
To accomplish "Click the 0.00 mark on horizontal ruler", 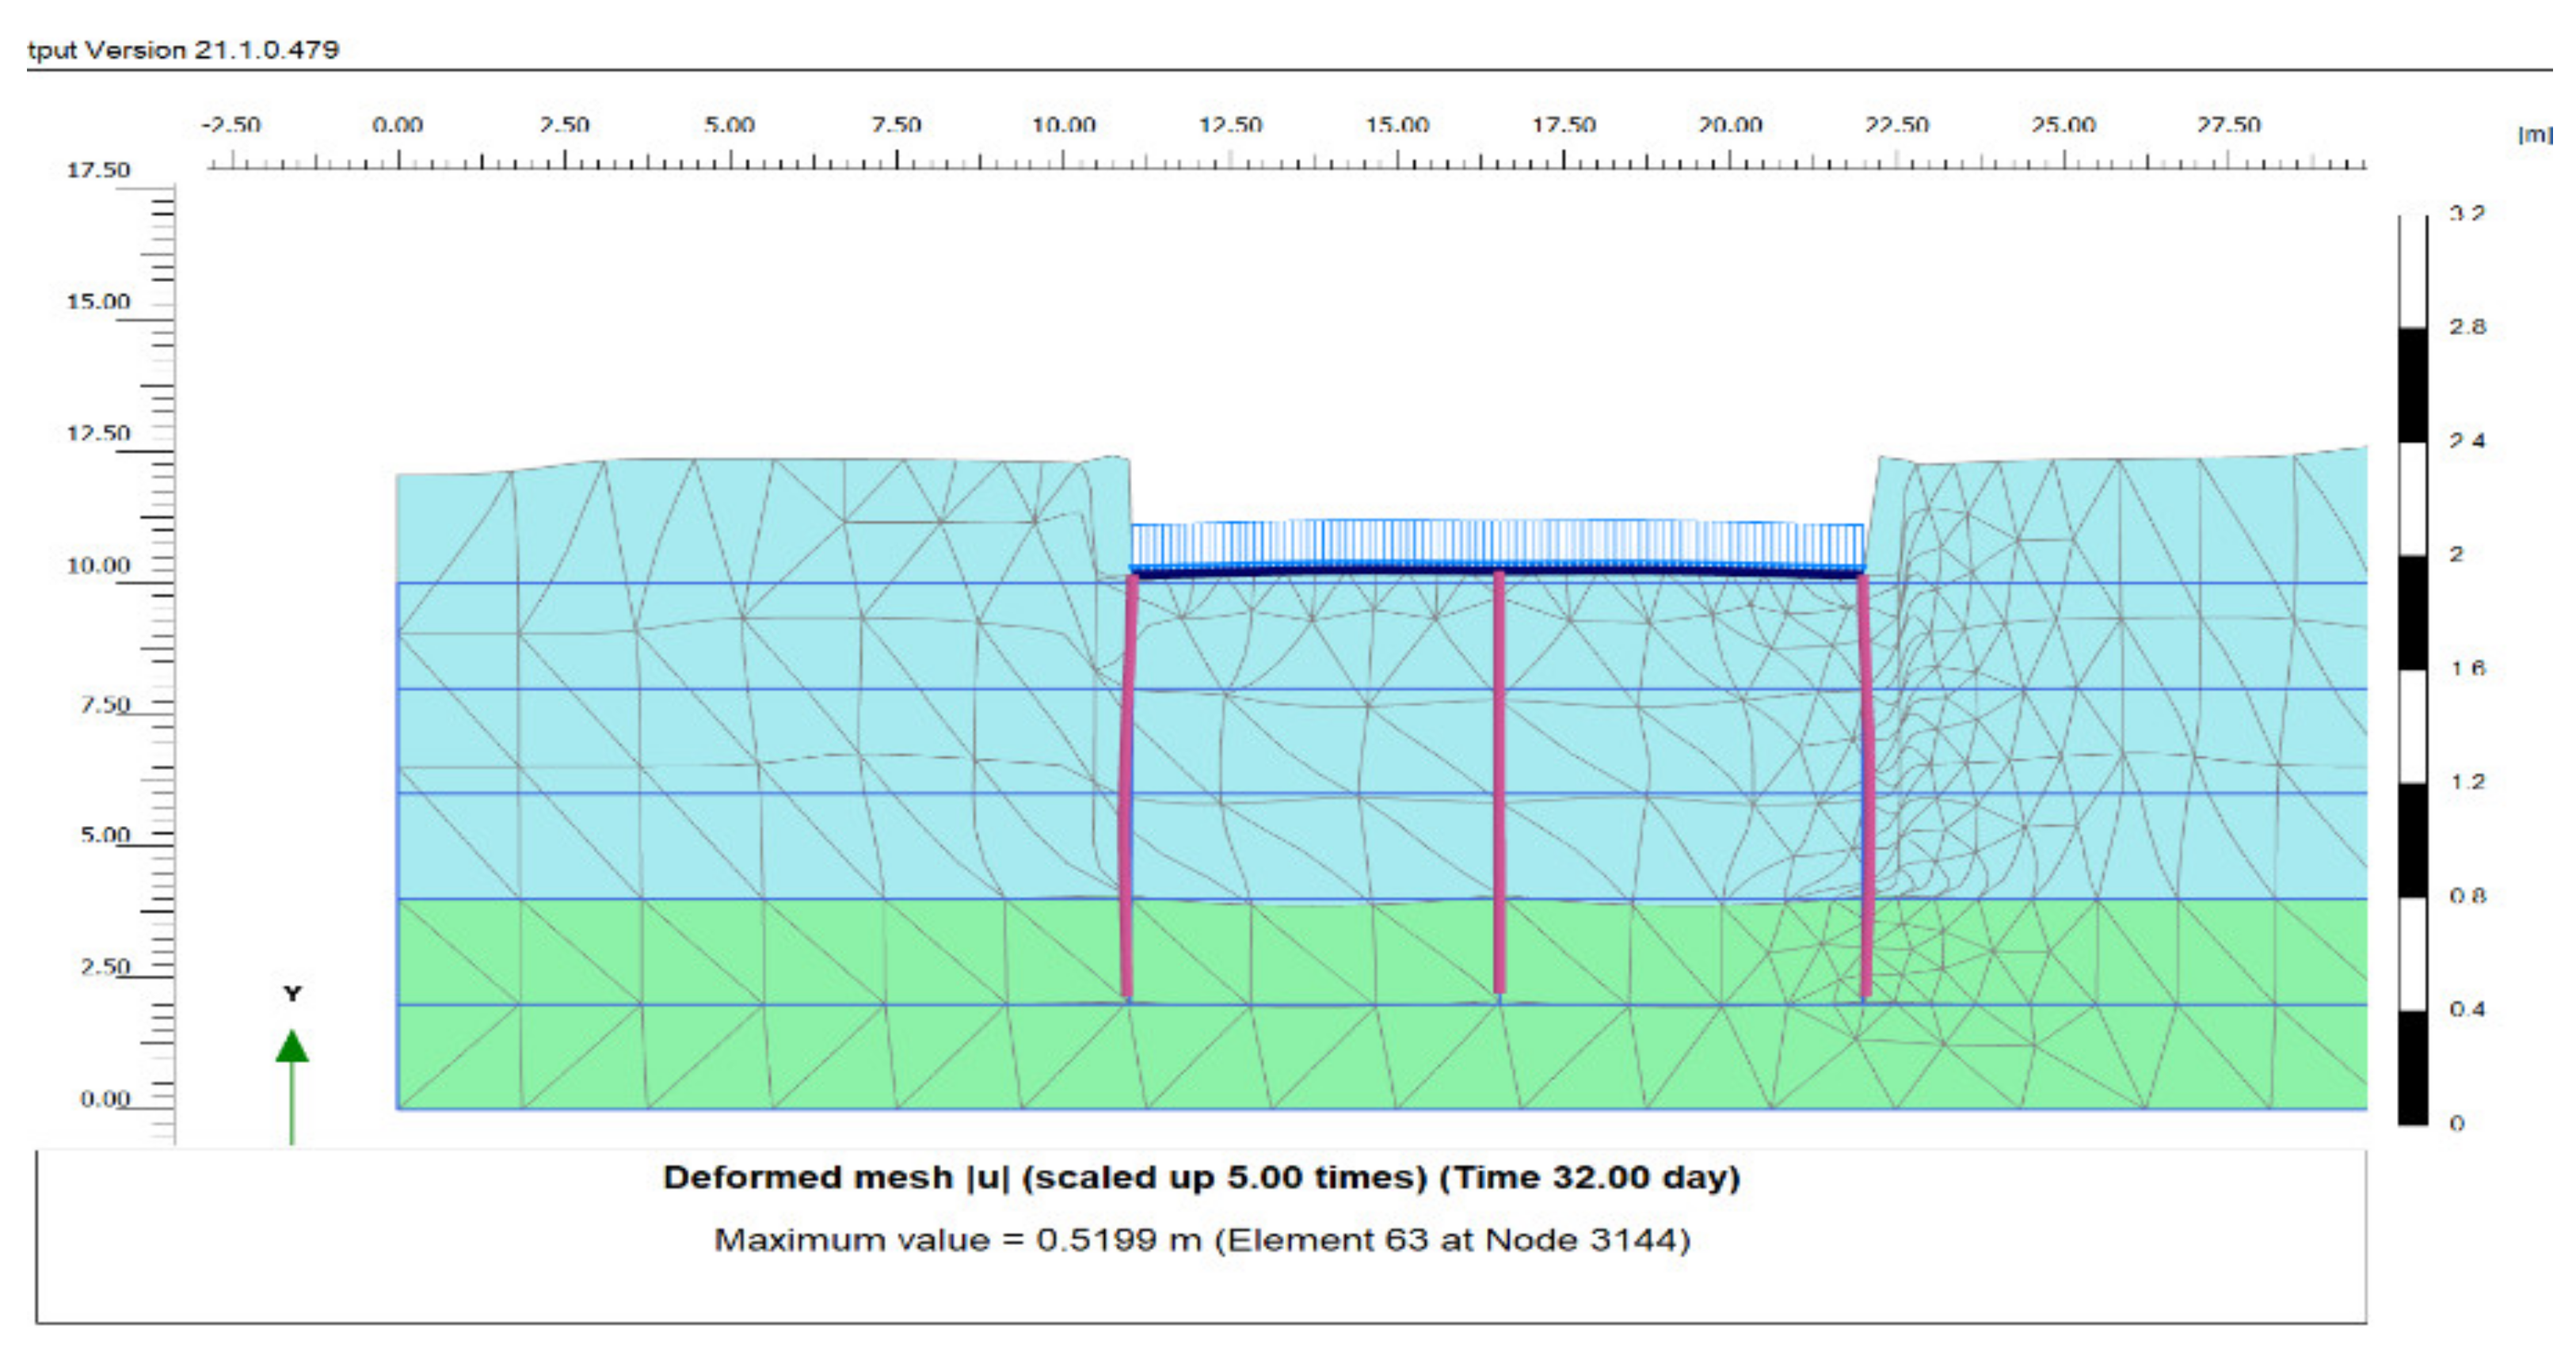I will (x=398, y=126).
